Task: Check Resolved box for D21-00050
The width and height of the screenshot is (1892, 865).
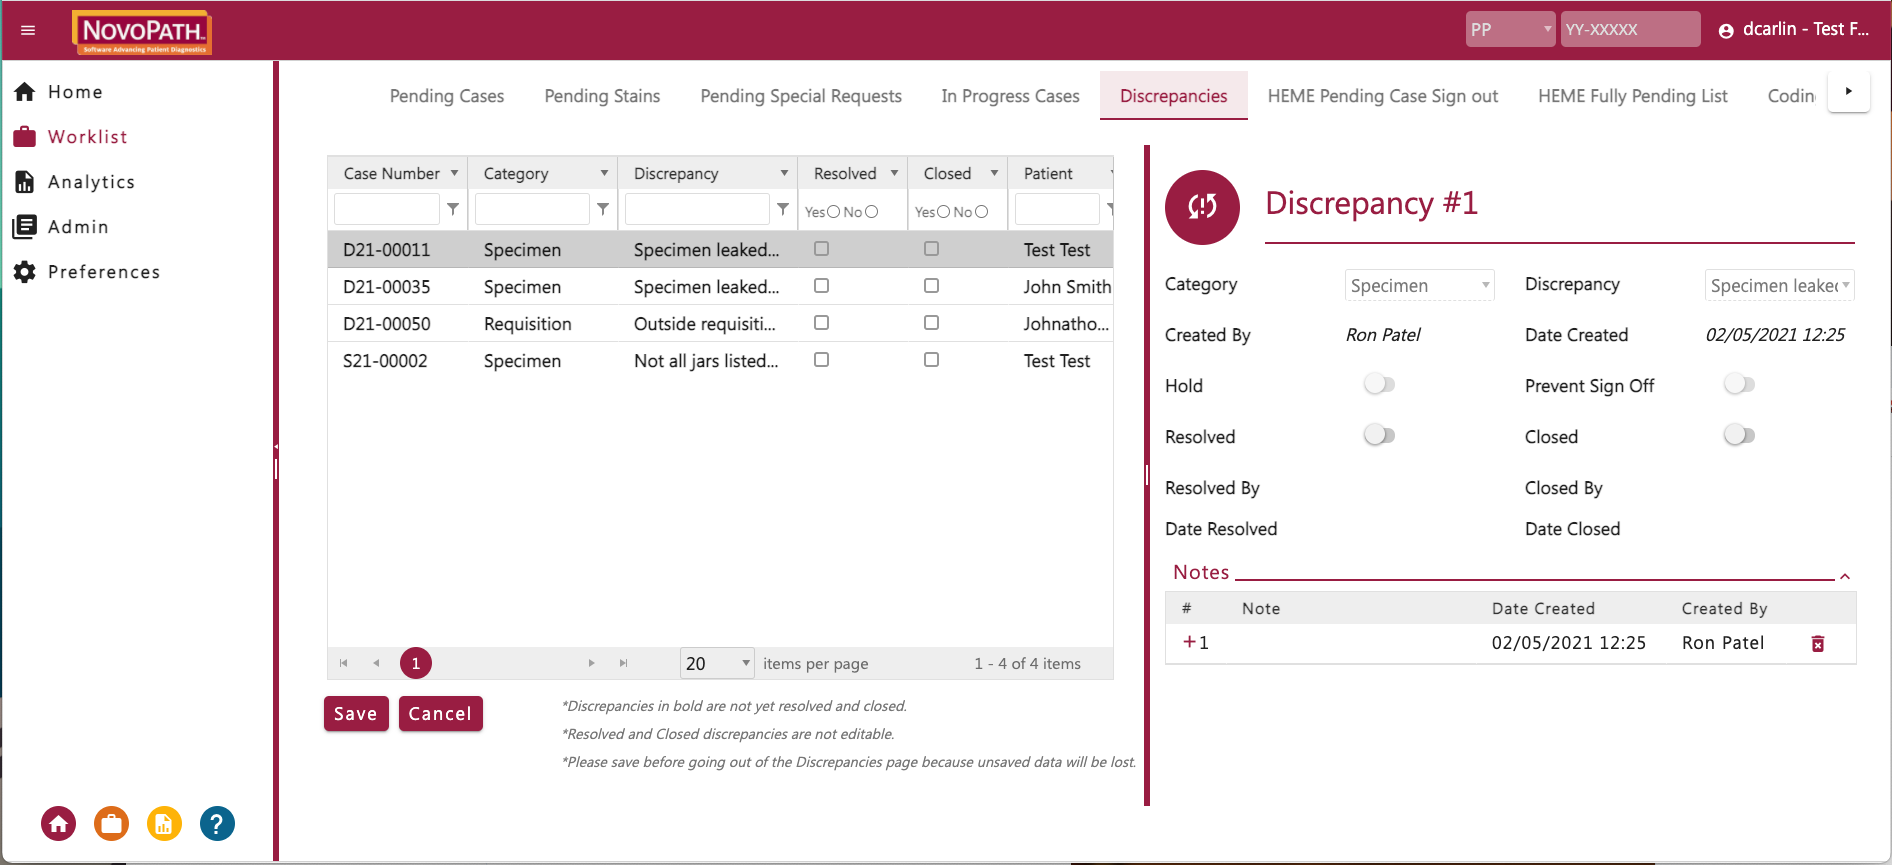Action: (x=822, y=323)
